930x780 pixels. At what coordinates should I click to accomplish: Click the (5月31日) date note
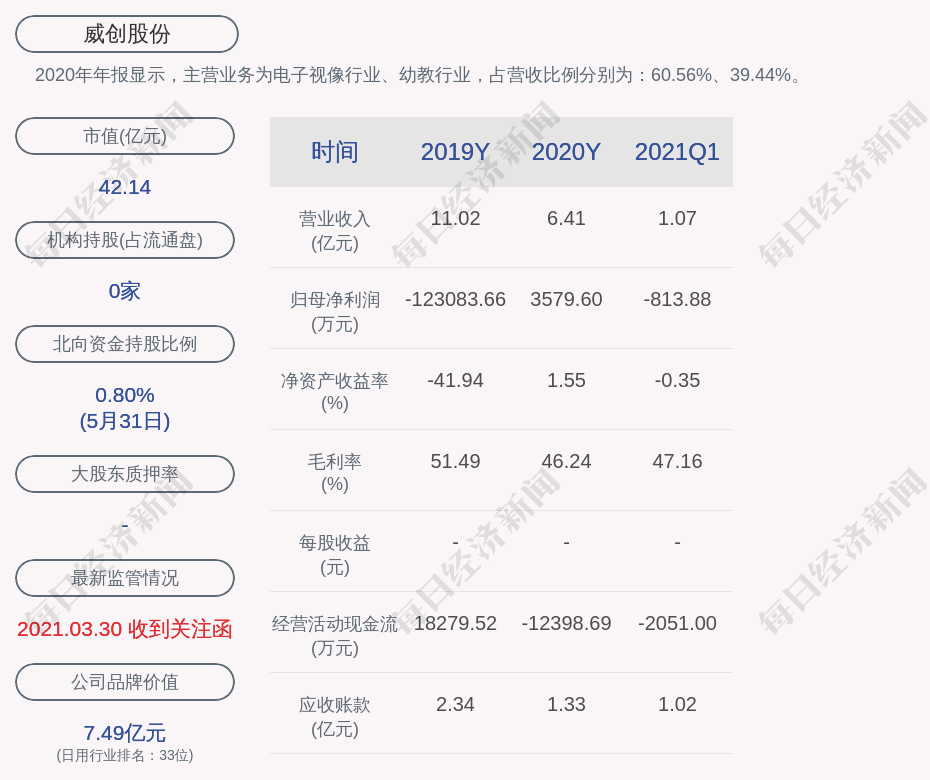coord(125,421)
